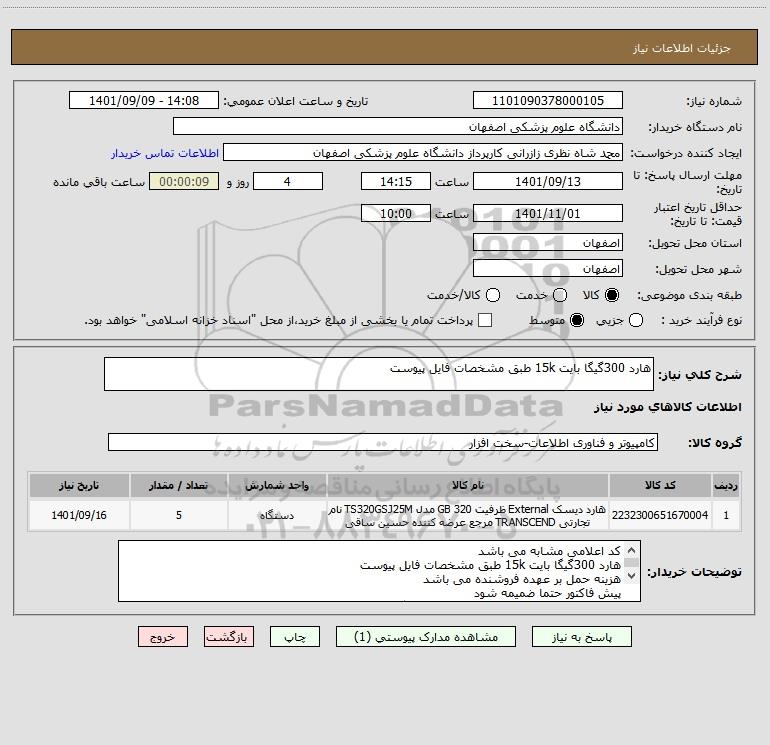Click the deadline time field 14:15
This screenshot has height=745, width=770.
coord(396,181)
